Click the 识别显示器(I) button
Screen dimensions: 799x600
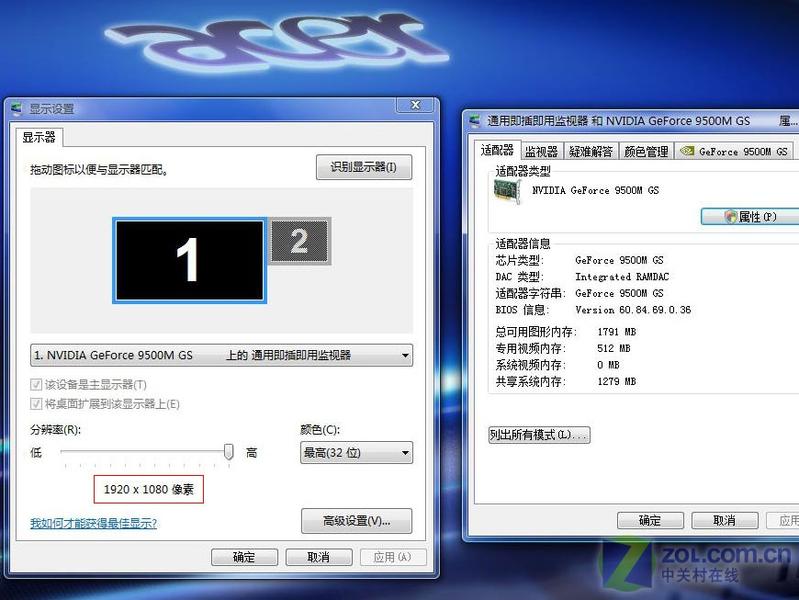tap(364, 167)
